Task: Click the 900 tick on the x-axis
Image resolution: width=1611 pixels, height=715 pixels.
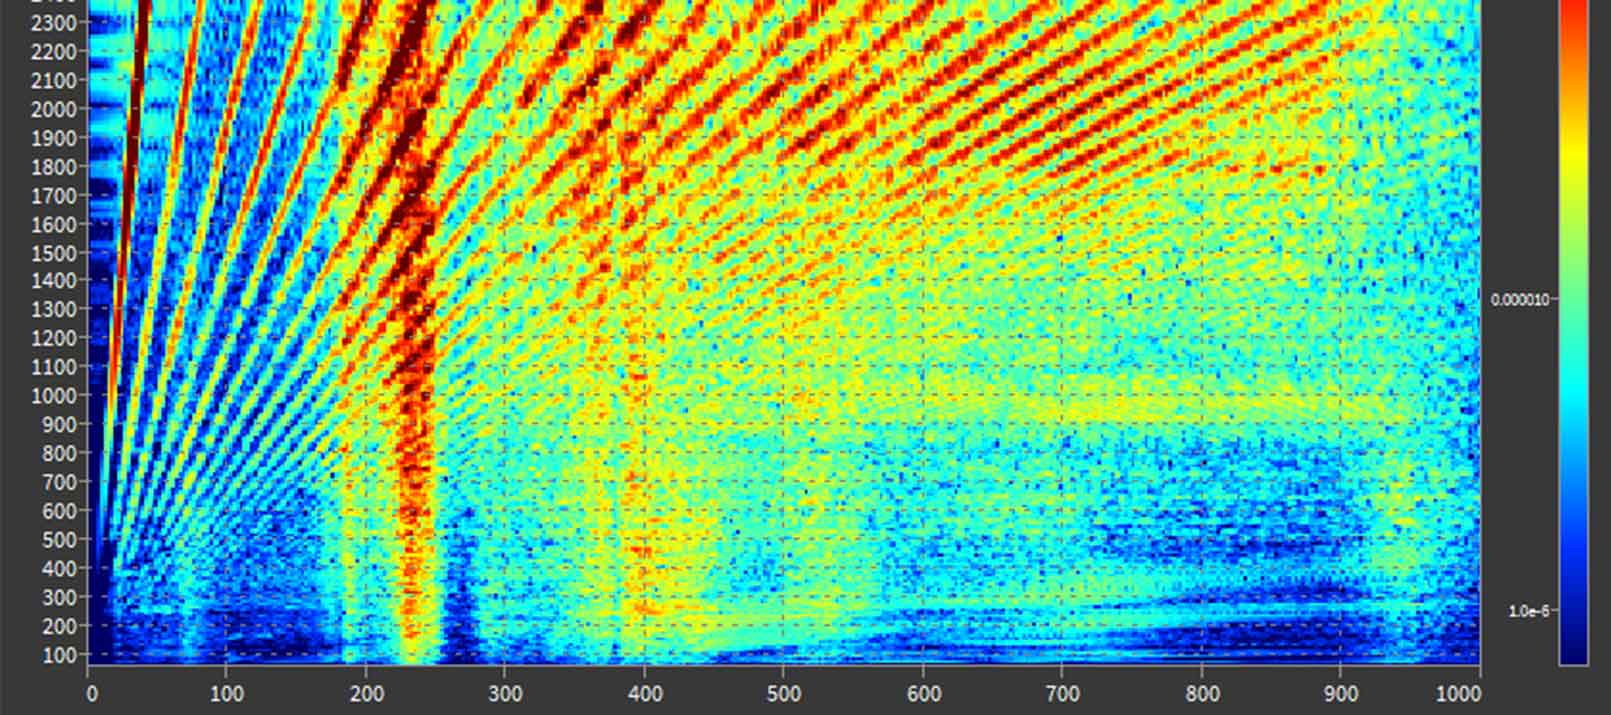Action: [x=1339, y=694]
